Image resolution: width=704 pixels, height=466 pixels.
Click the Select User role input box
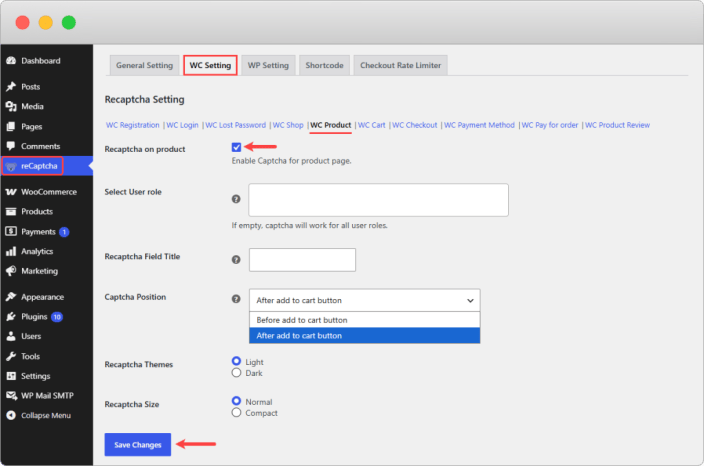378,200
